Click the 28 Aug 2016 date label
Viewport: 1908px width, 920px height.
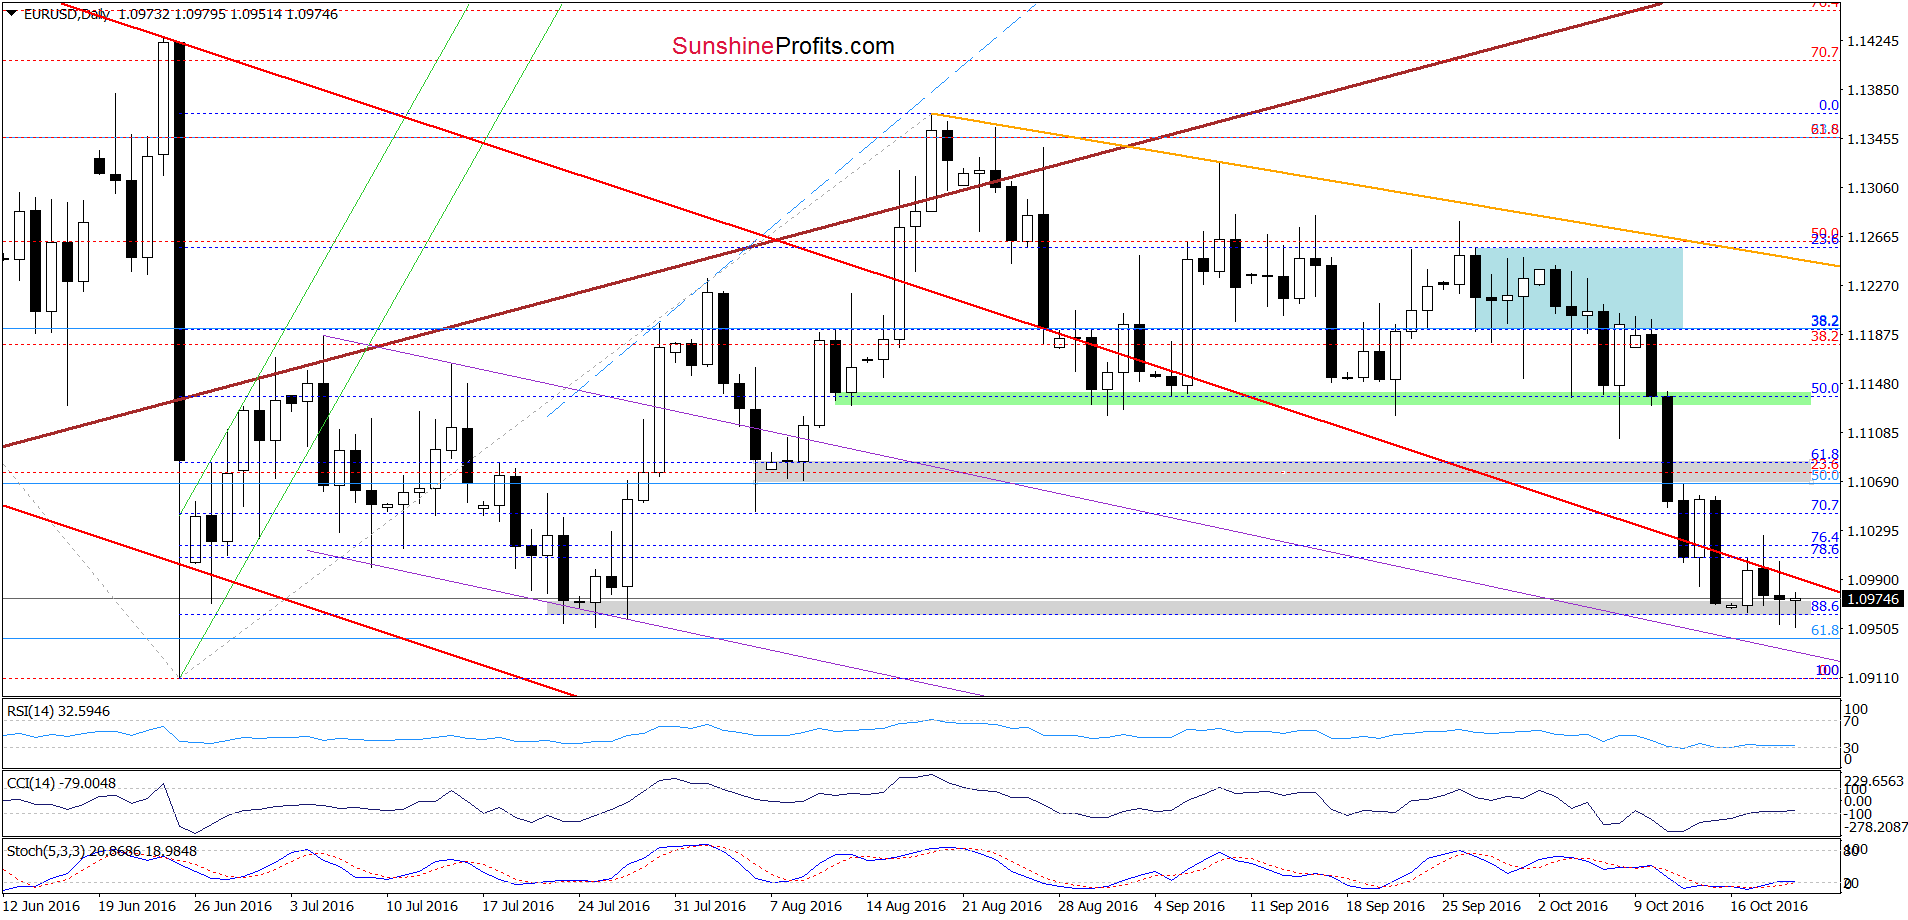pos(1098,906)
